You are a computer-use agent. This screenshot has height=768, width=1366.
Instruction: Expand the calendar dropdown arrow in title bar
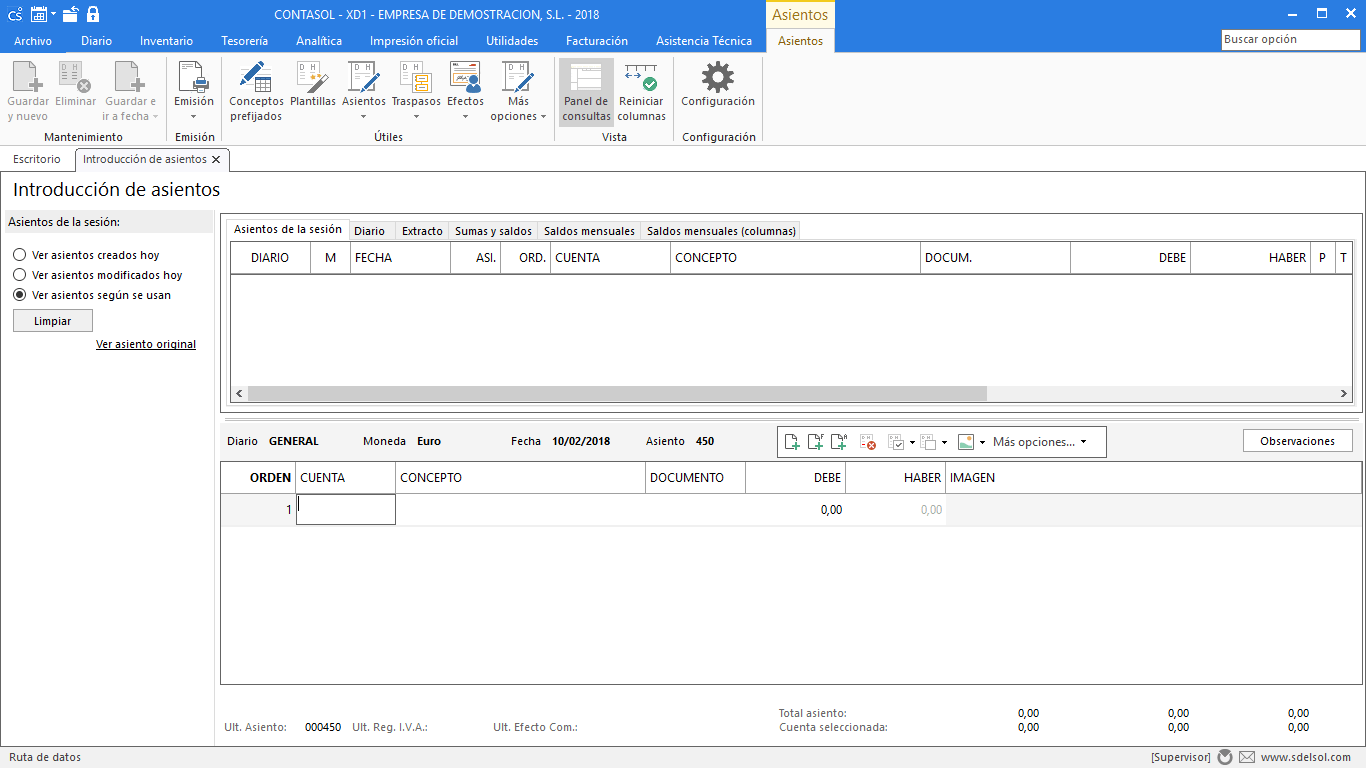pyautogui.click(x=53, y=15)
